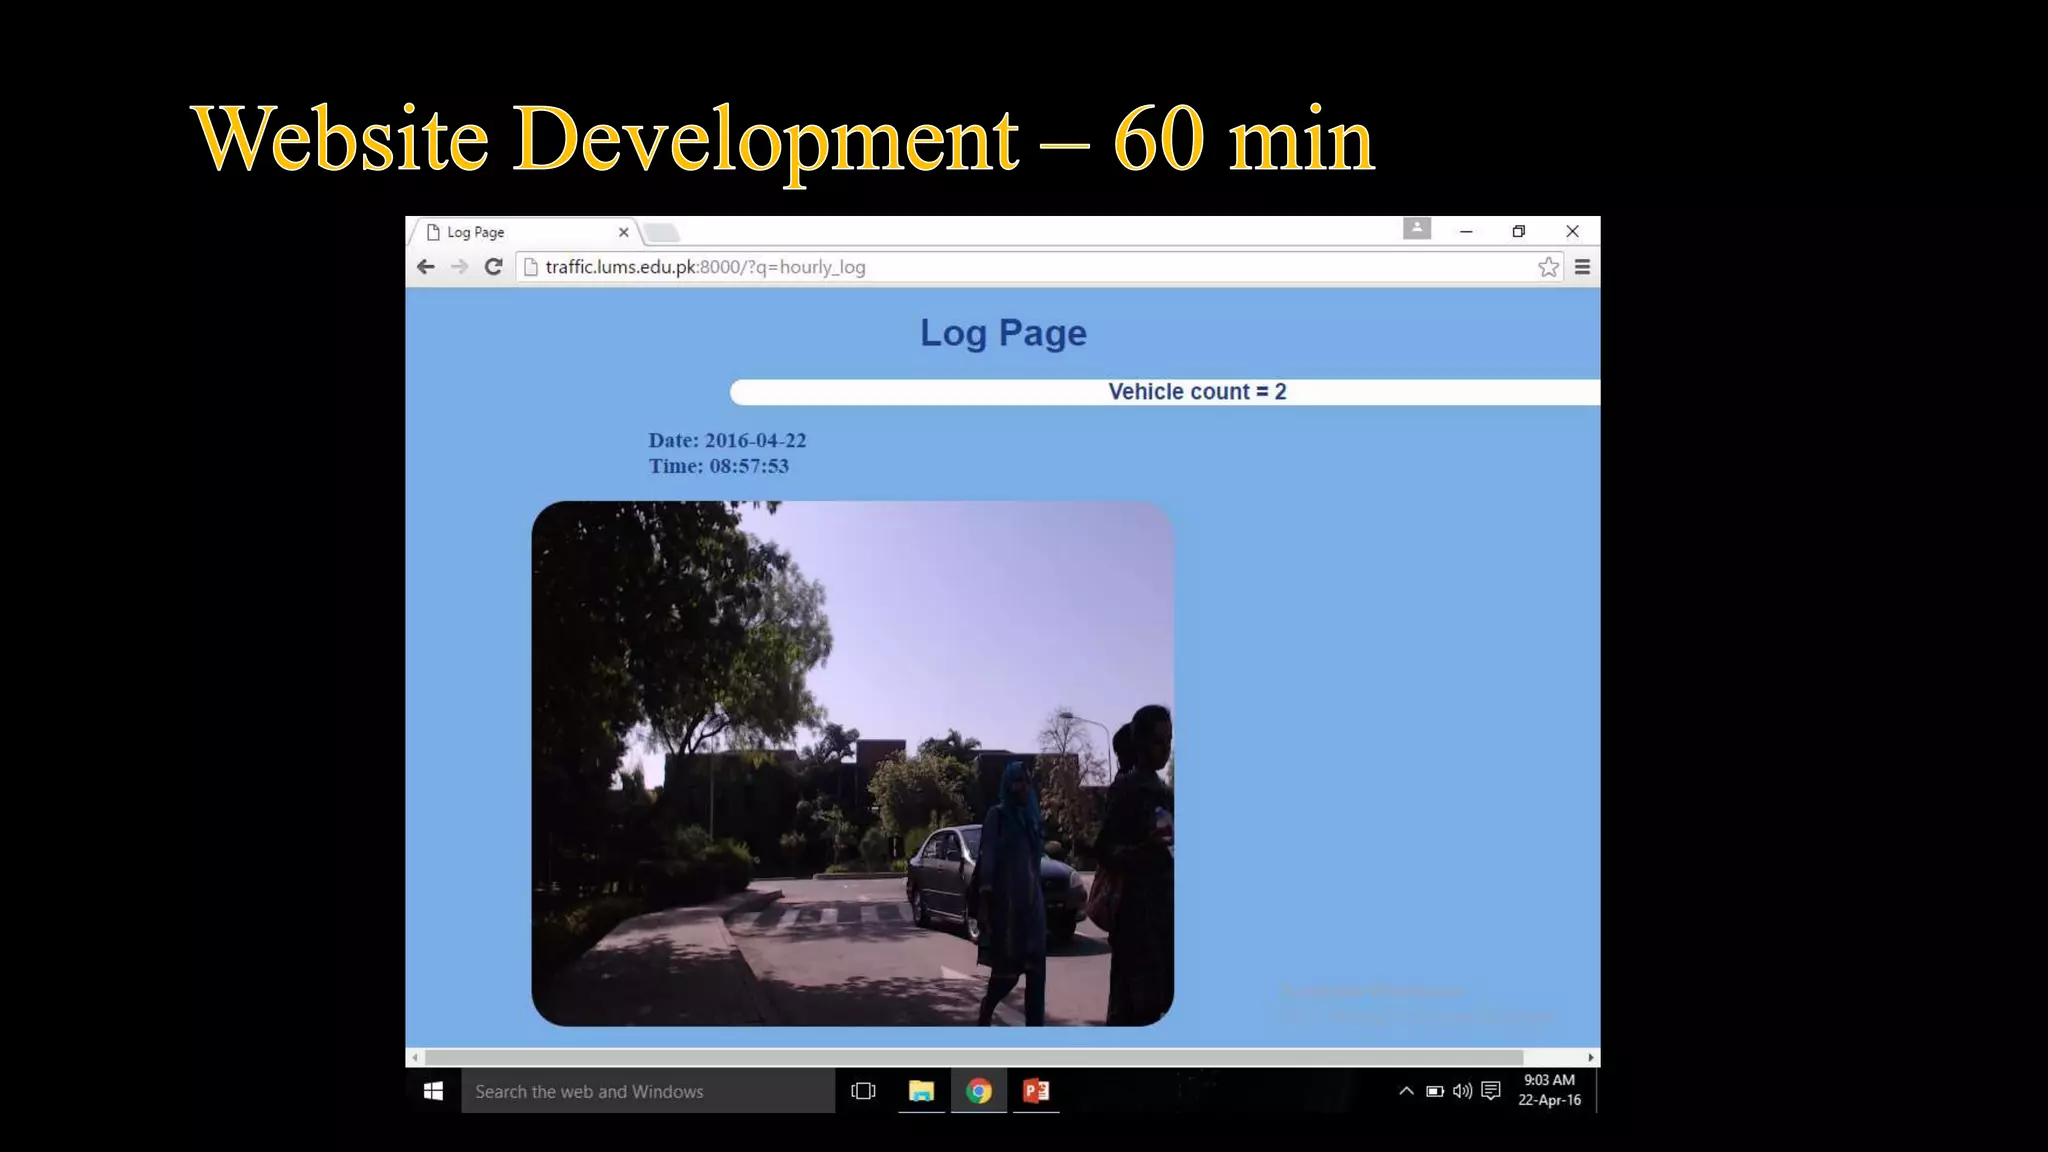Viewport: 2048px width, 1152px height.
Task: Open the volume control in the tray
Action: [x=1462, y=1091]
